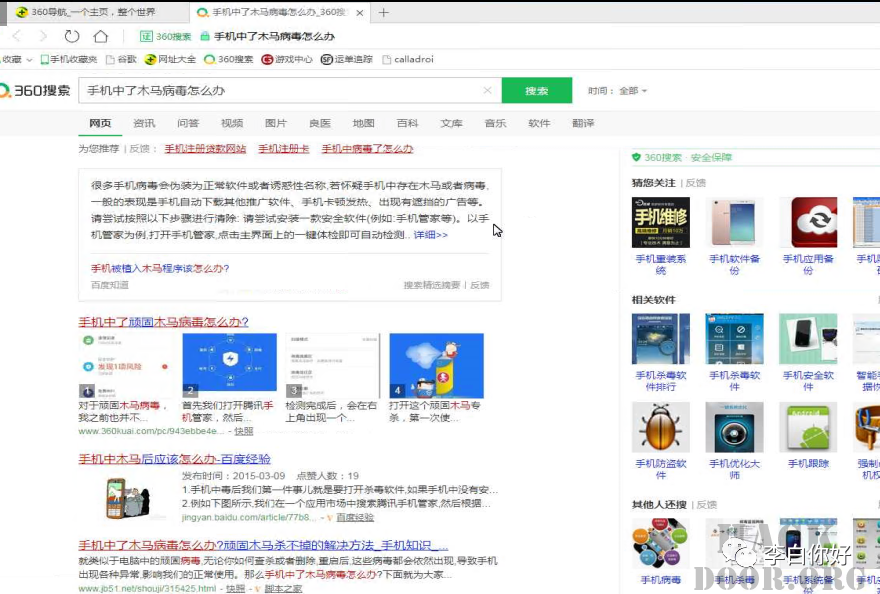Screen dimensions: 880x594
Task: Go to browser home page icon
Action: 100,36
